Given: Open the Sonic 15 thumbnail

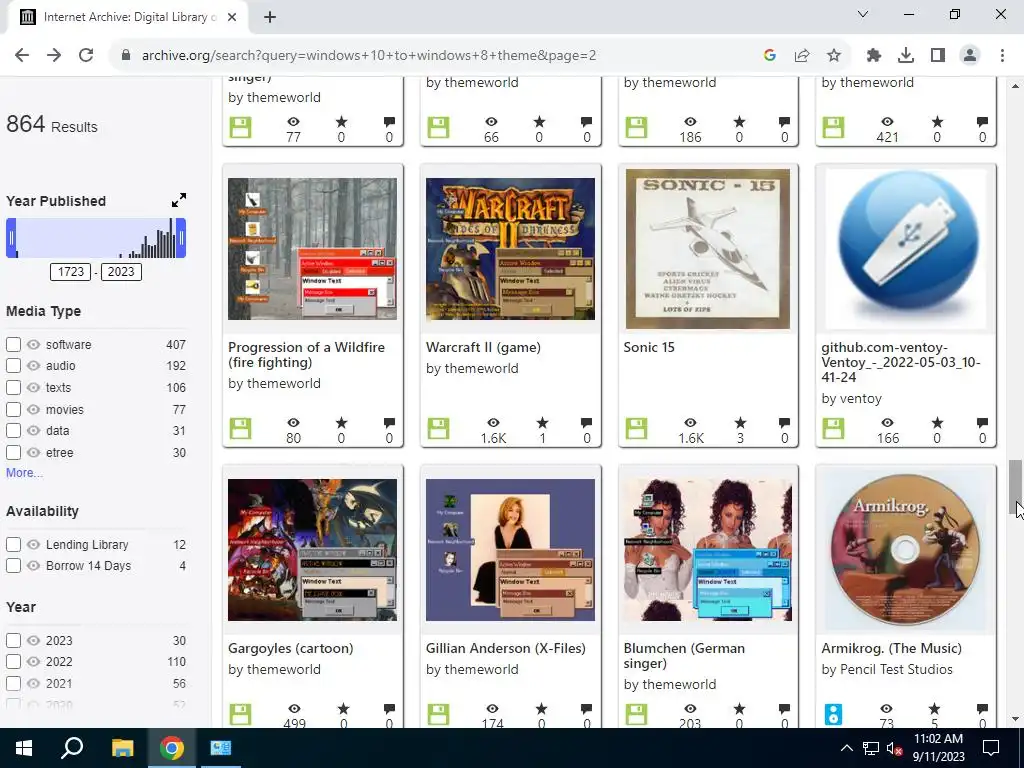Looking at the screenshot, I should [708, 249].
